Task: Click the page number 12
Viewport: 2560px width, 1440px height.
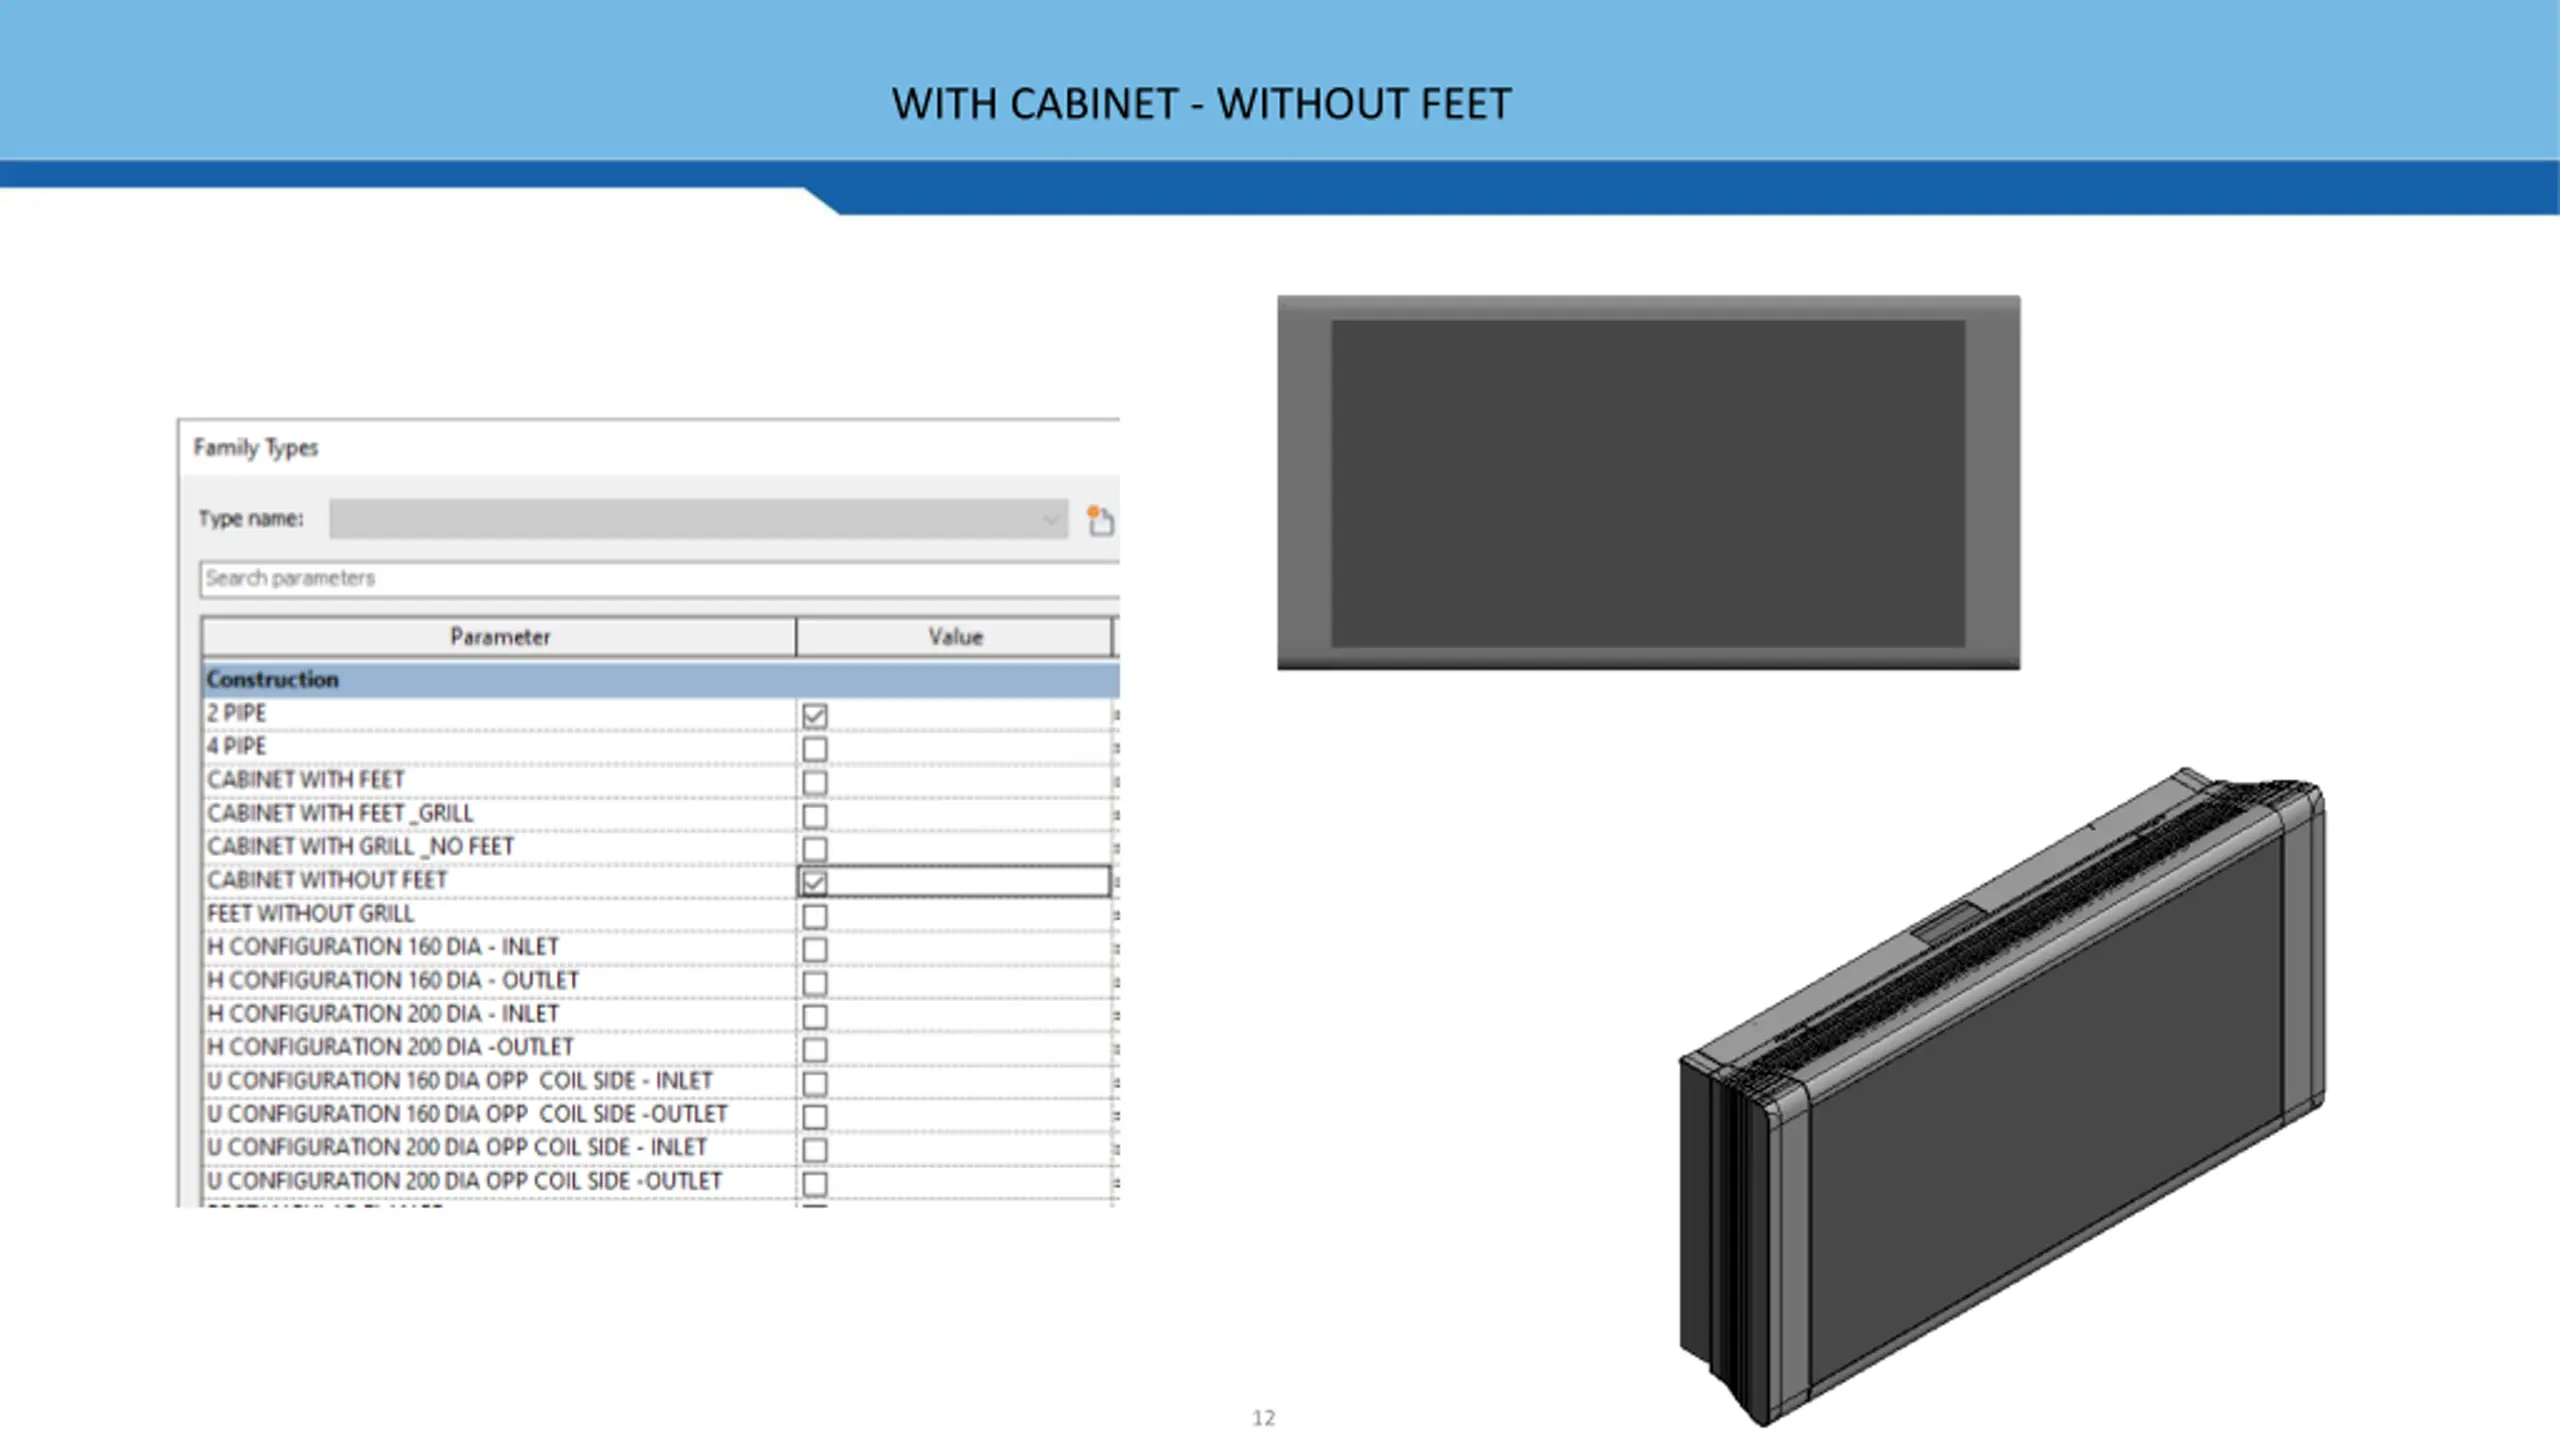Action: [x=1263, y=1418]
